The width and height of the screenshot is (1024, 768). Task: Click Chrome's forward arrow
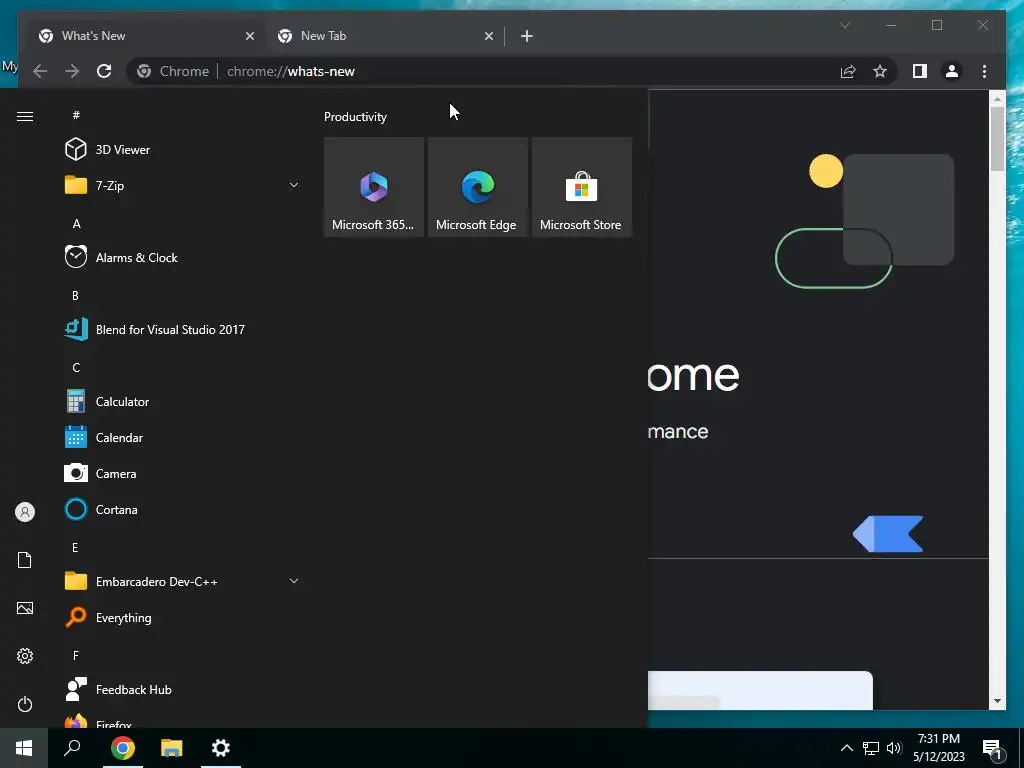coord(72,71)
